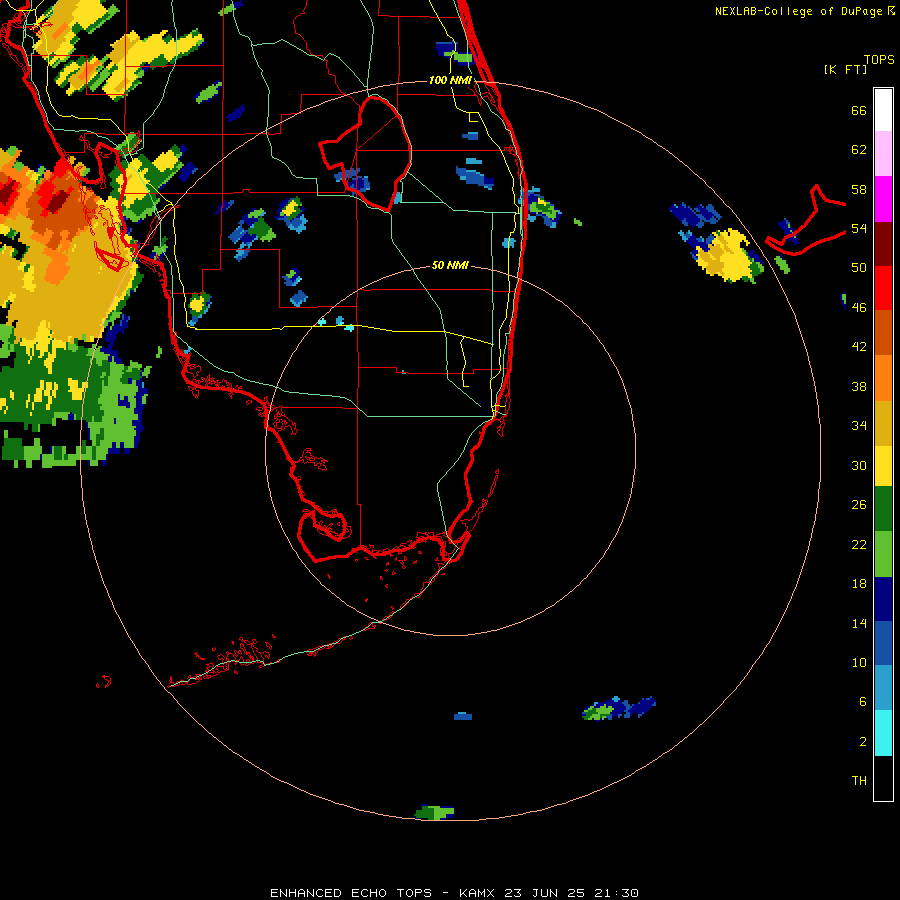
Task: Click the [K FT] units label
Action: click(x=845, y=69)
